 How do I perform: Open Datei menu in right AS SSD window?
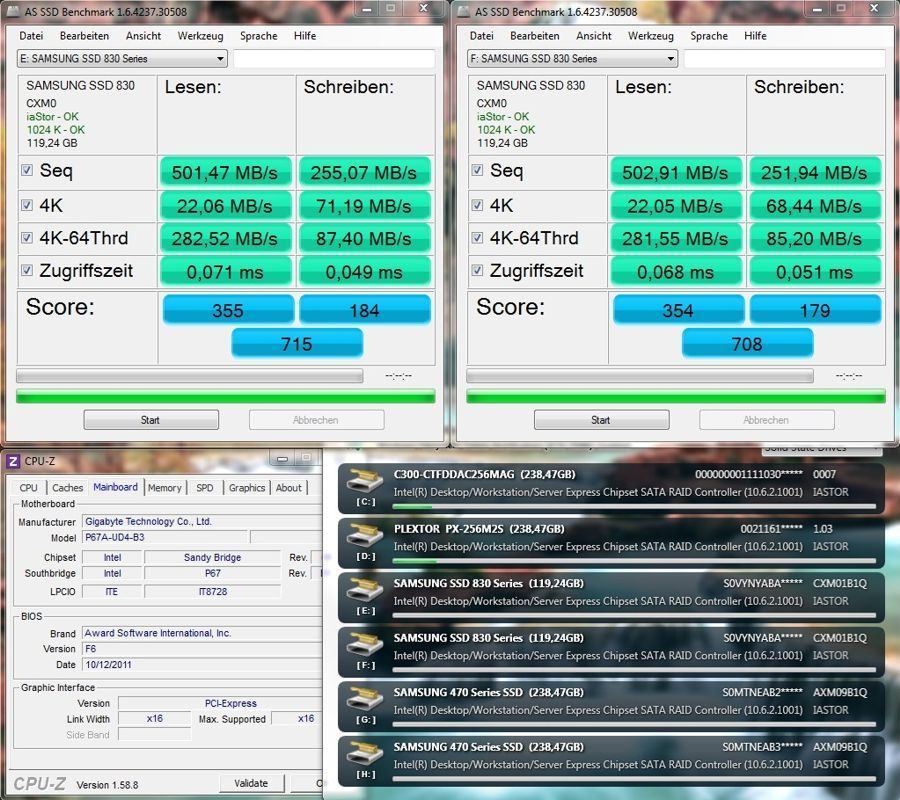point(482,36)
